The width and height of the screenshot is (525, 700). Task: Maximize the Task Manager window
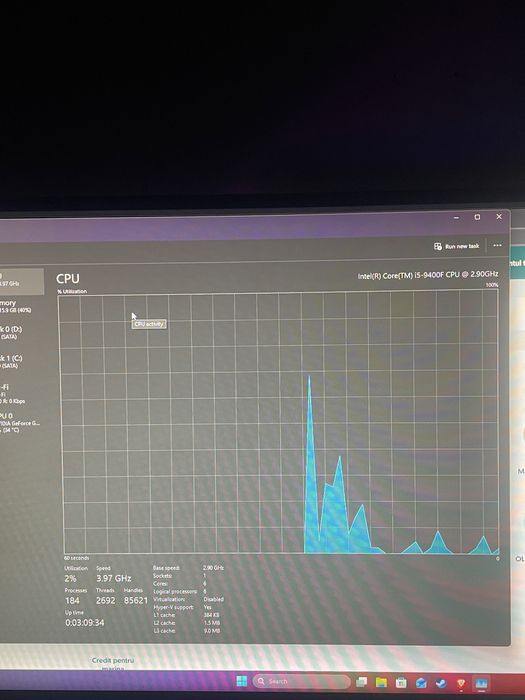(x=477, y=217)
